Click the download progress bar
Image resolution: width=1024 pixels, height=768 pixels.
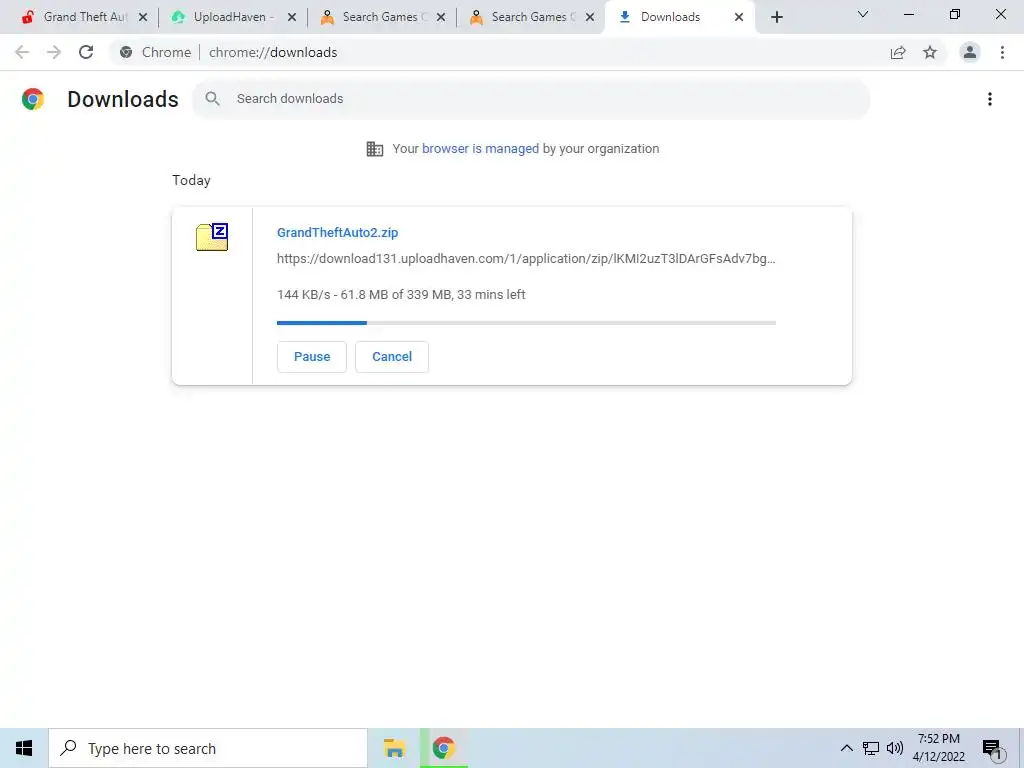tap(526, 323)
